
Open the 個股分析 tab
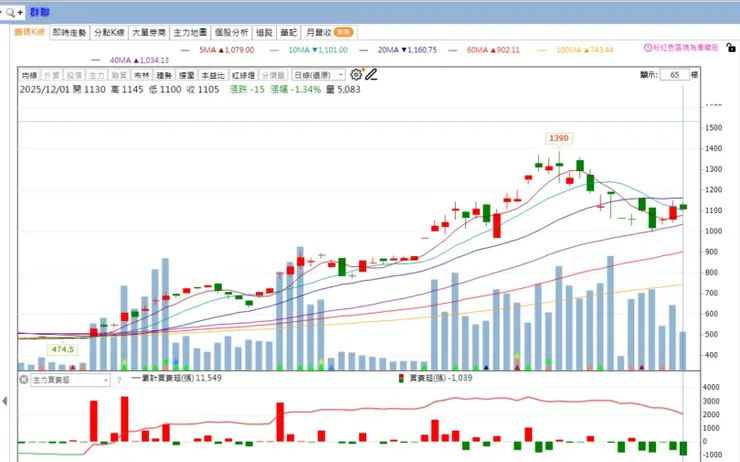tap(231, 32)
